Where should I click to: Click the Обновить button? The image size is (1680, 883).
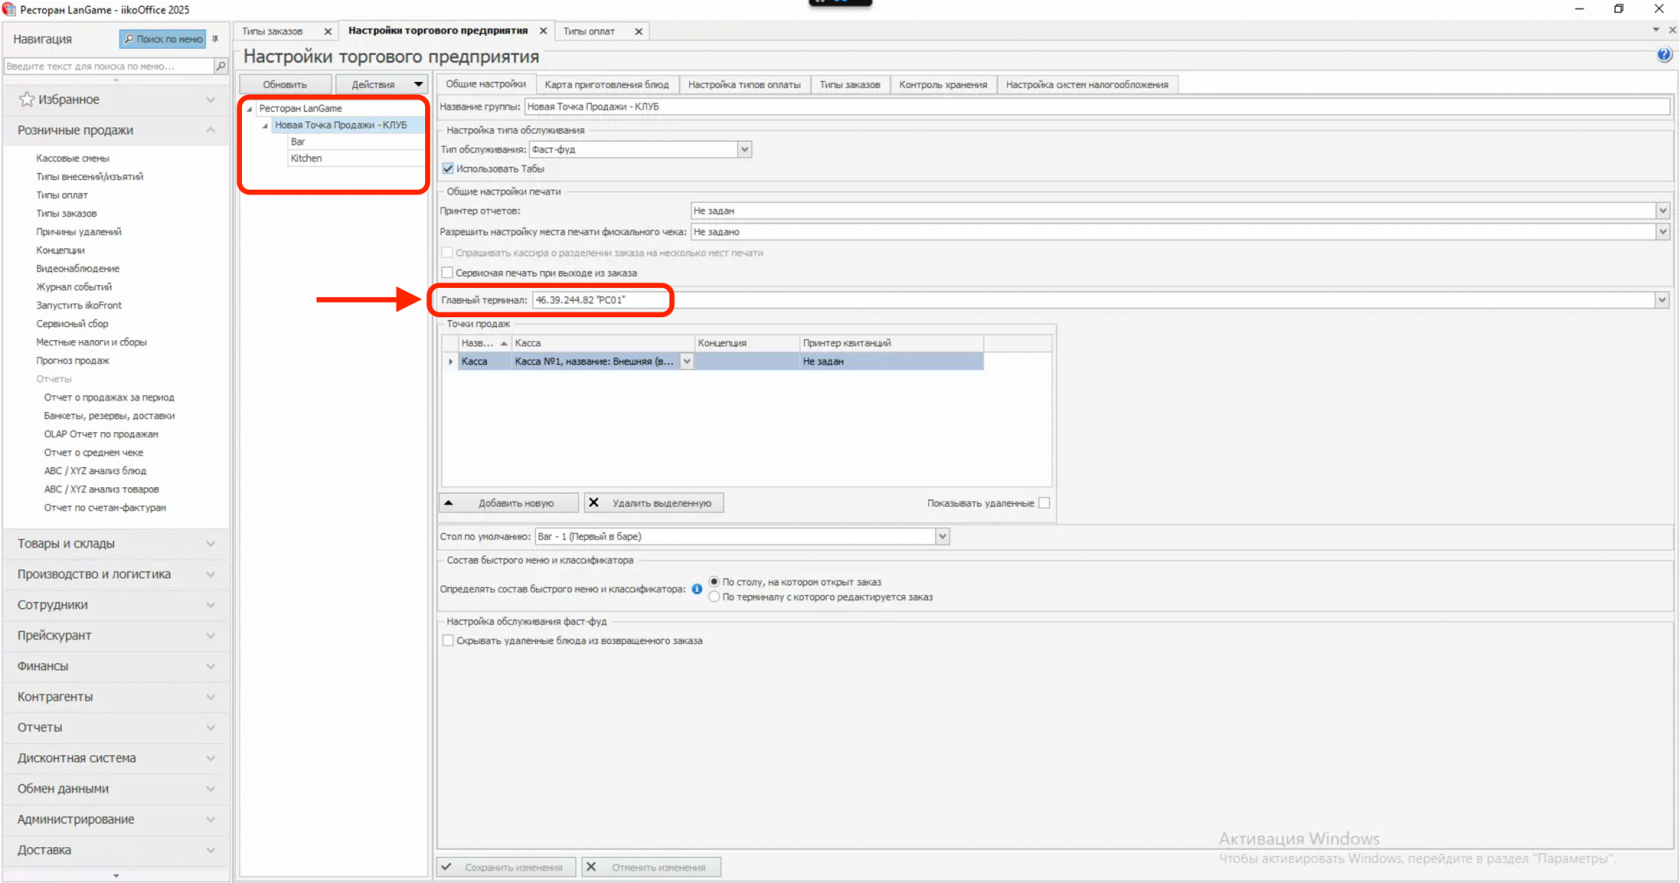(x=285, y=85)
